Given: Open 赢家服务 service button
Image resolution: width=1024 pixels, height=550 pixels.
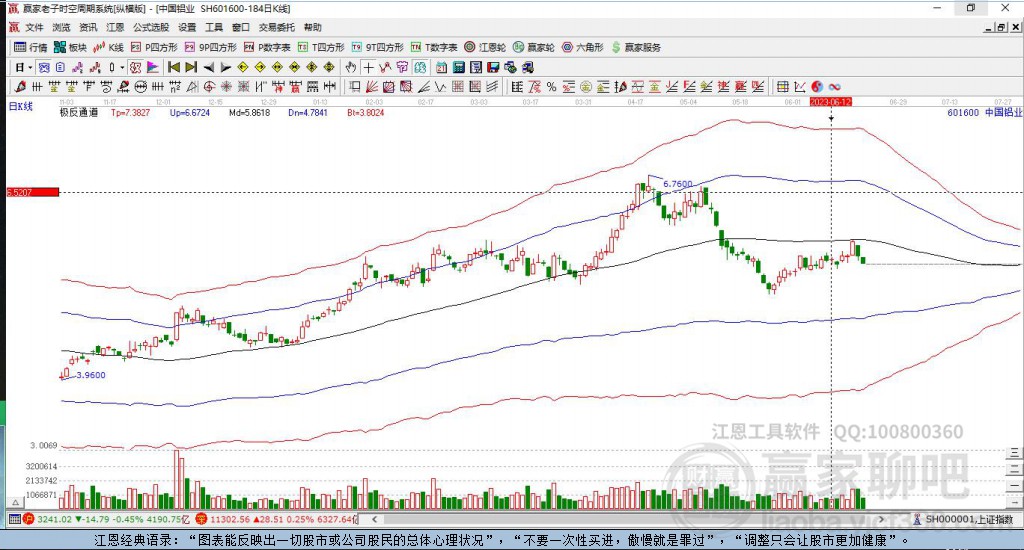Looking at the screenshot, I should [636, 47].
